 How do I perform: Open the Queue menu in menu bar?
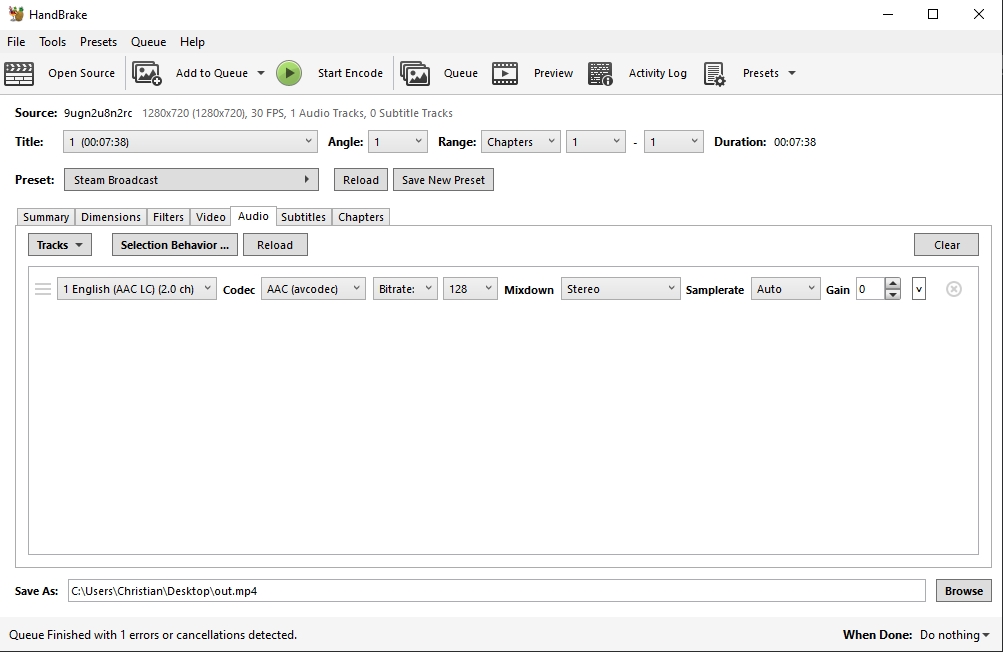point(148,42)
